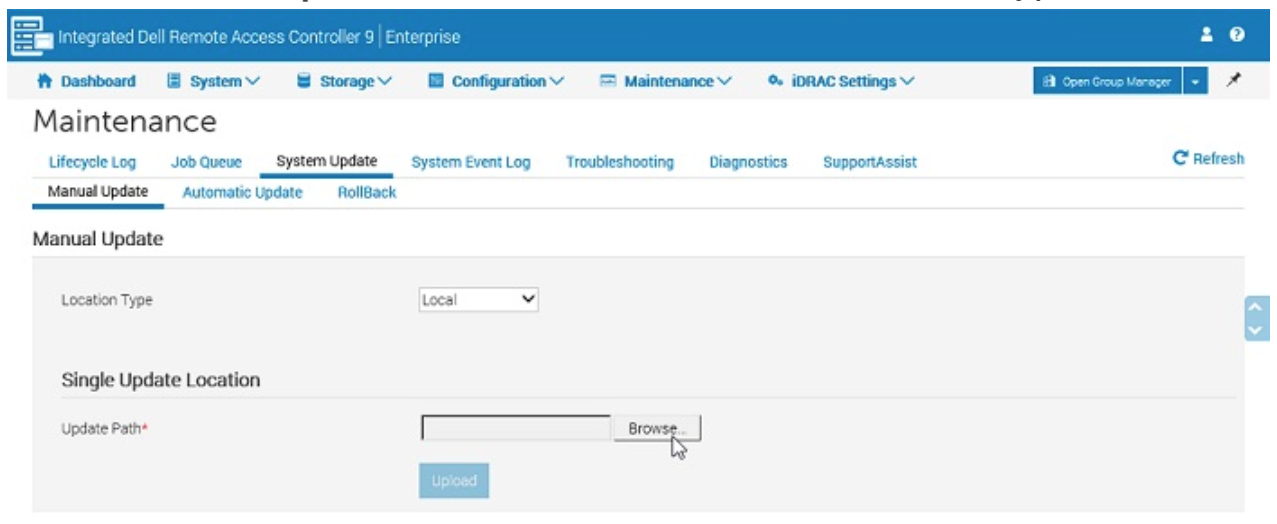1277x524 pixels.
Task: Click the Open Group Manager button
Action: click(1107, 81)
